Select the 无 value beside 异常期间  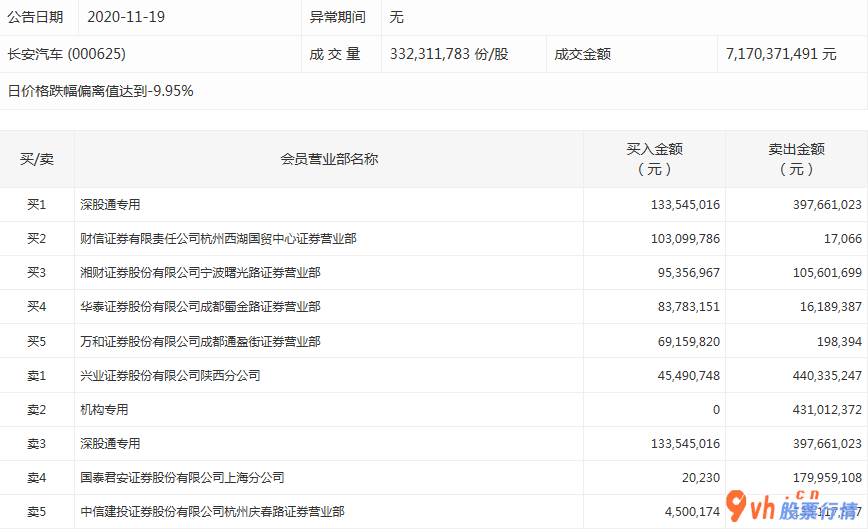(x=396, y=17)
